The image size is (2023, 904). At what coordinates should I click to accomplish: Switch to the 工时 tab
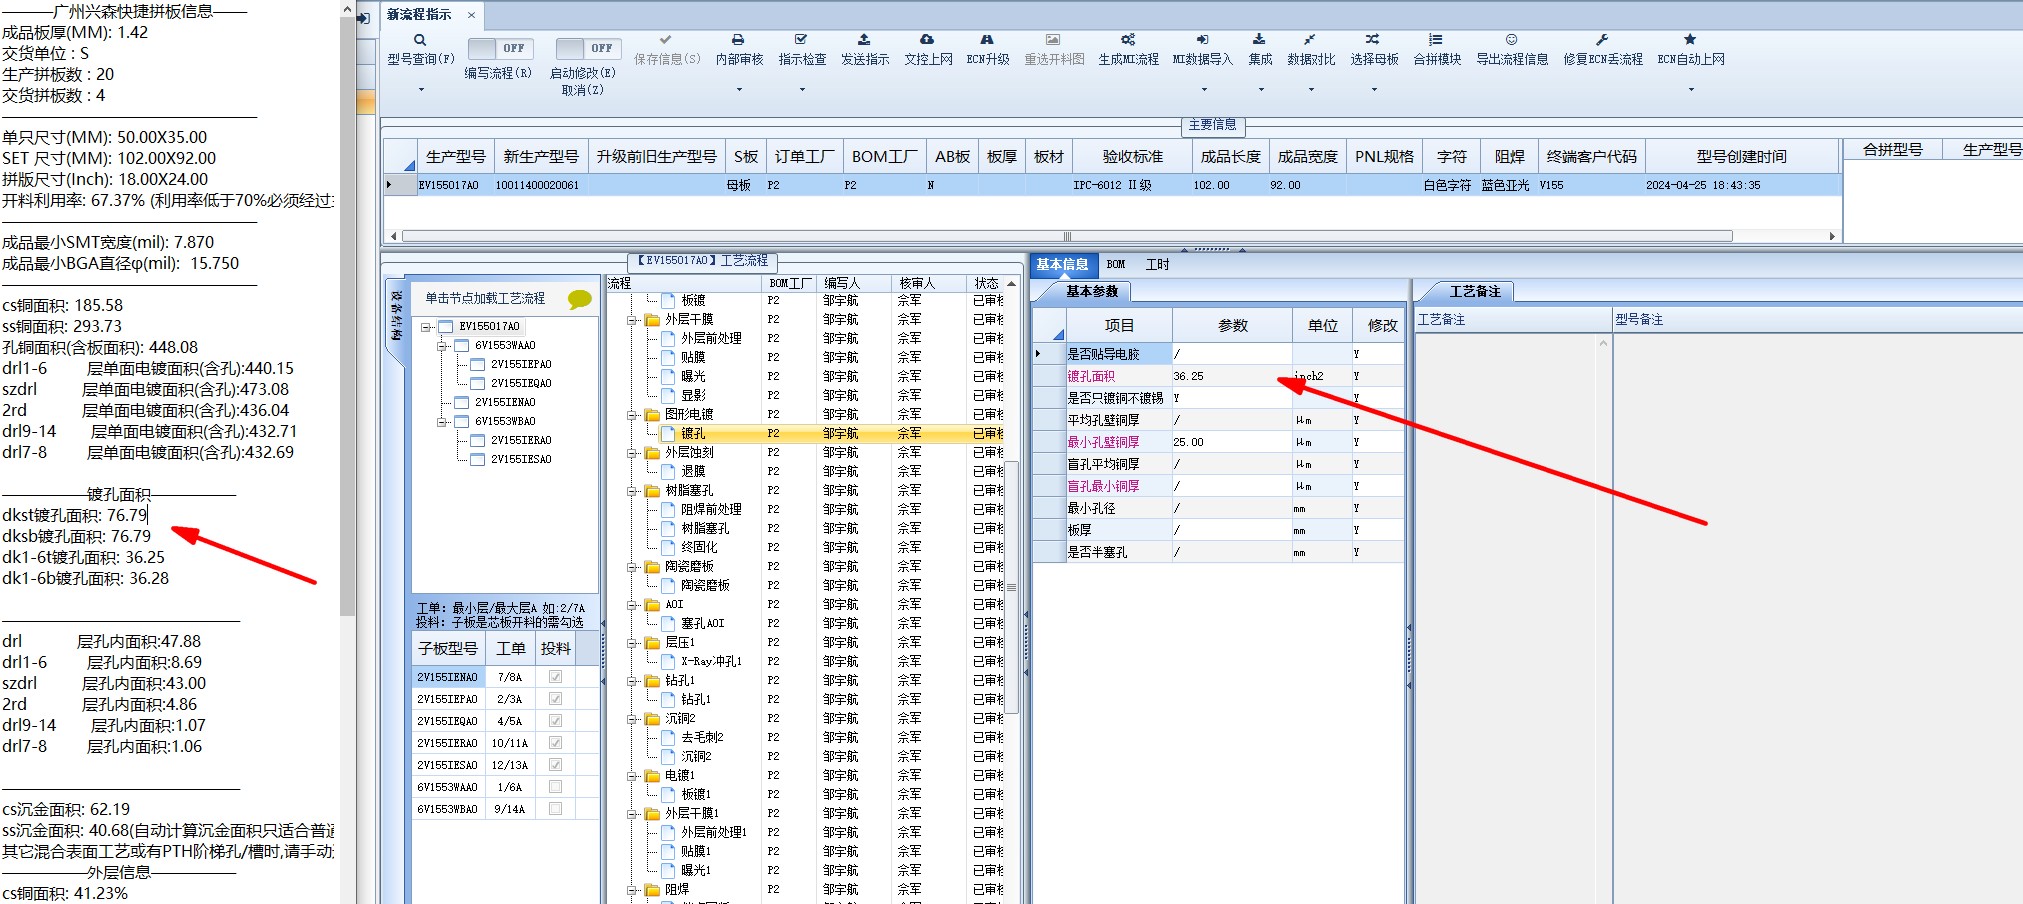[x=1157, y=264]
